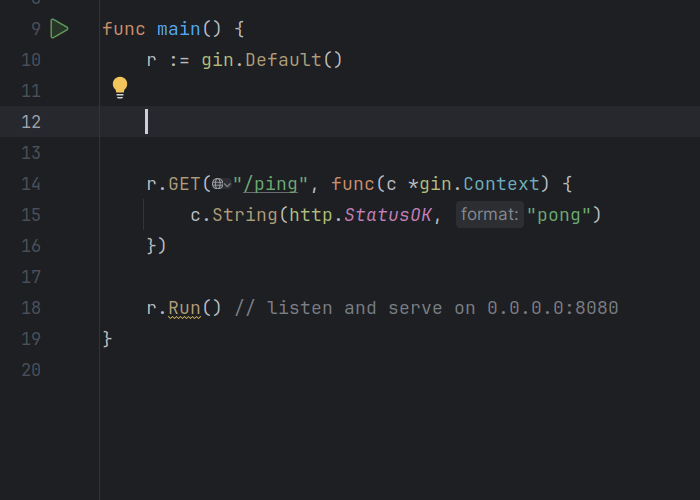Click the "pong" string literal
The height and width of the screenshot is (500, 700).
[558, 215]
